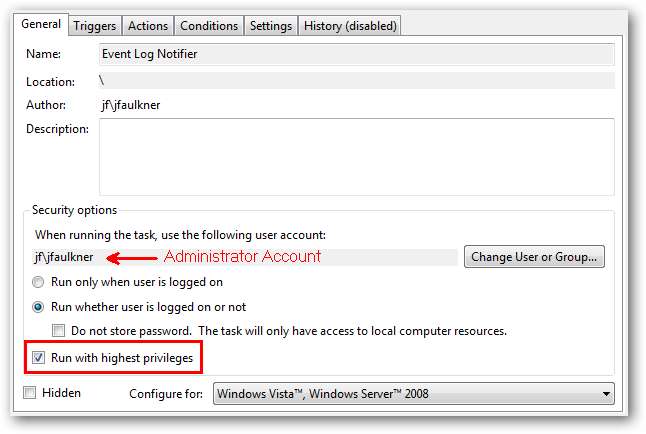Click the Change User or Group button

tap(535, 257)
